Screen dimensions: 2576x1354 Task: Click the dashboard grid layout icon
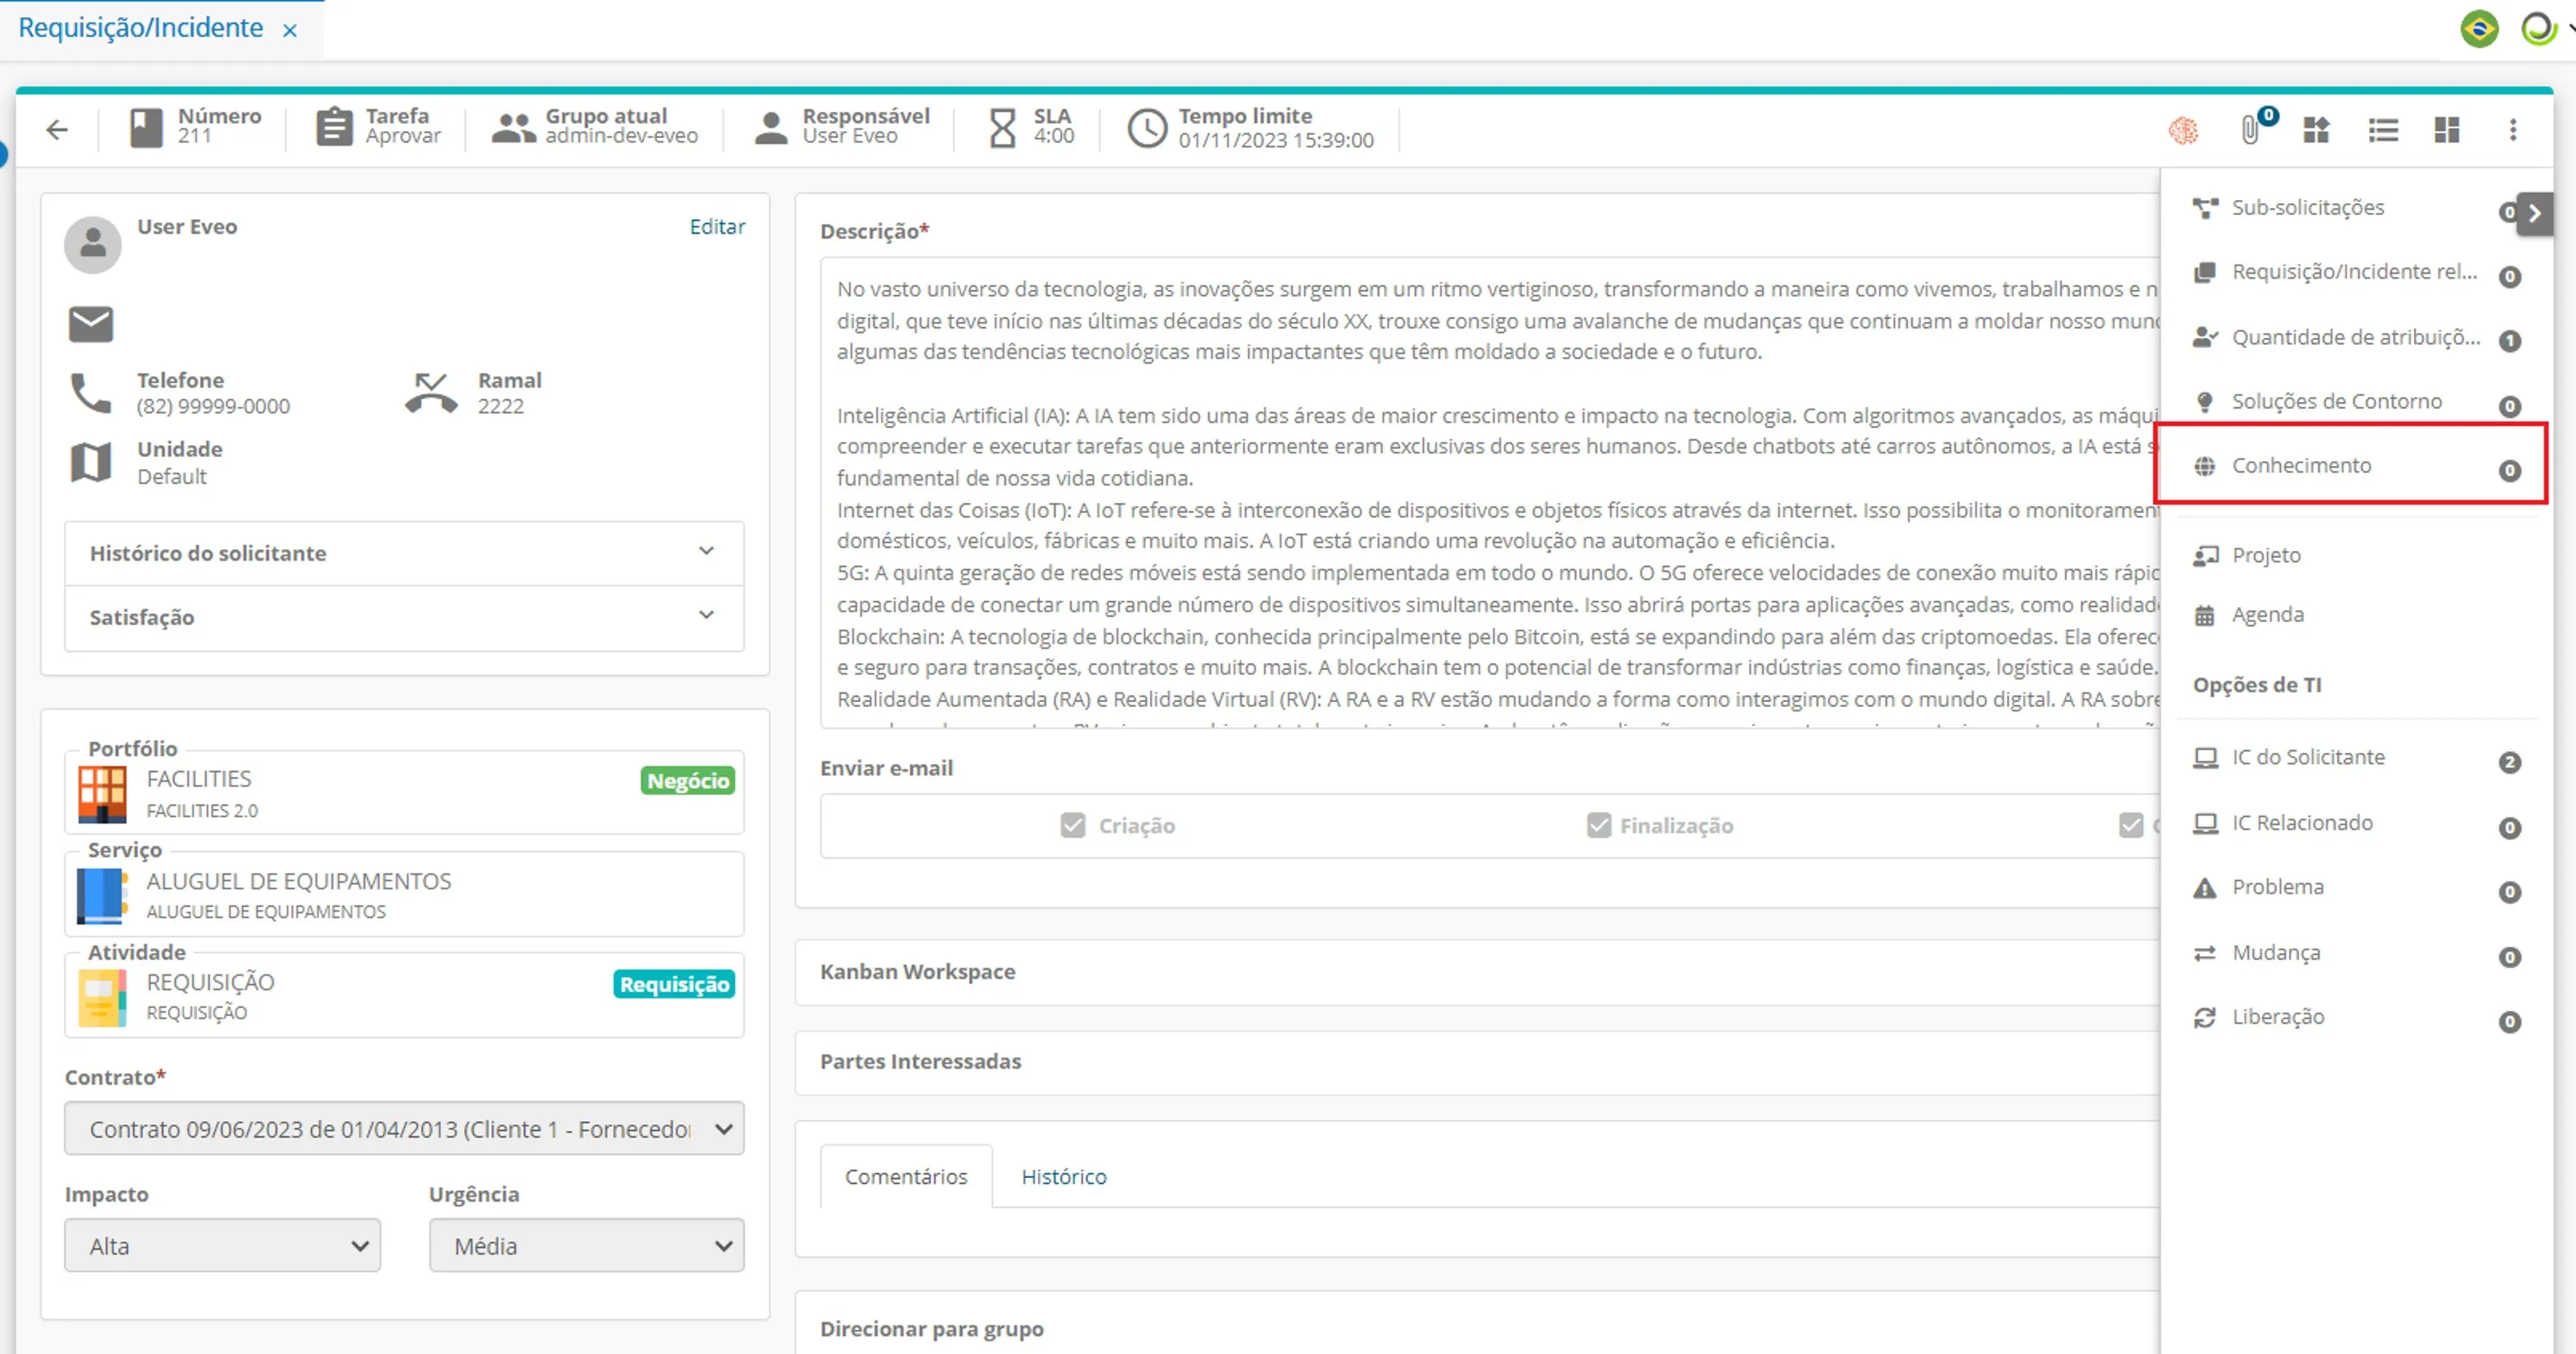point(2446,130)
